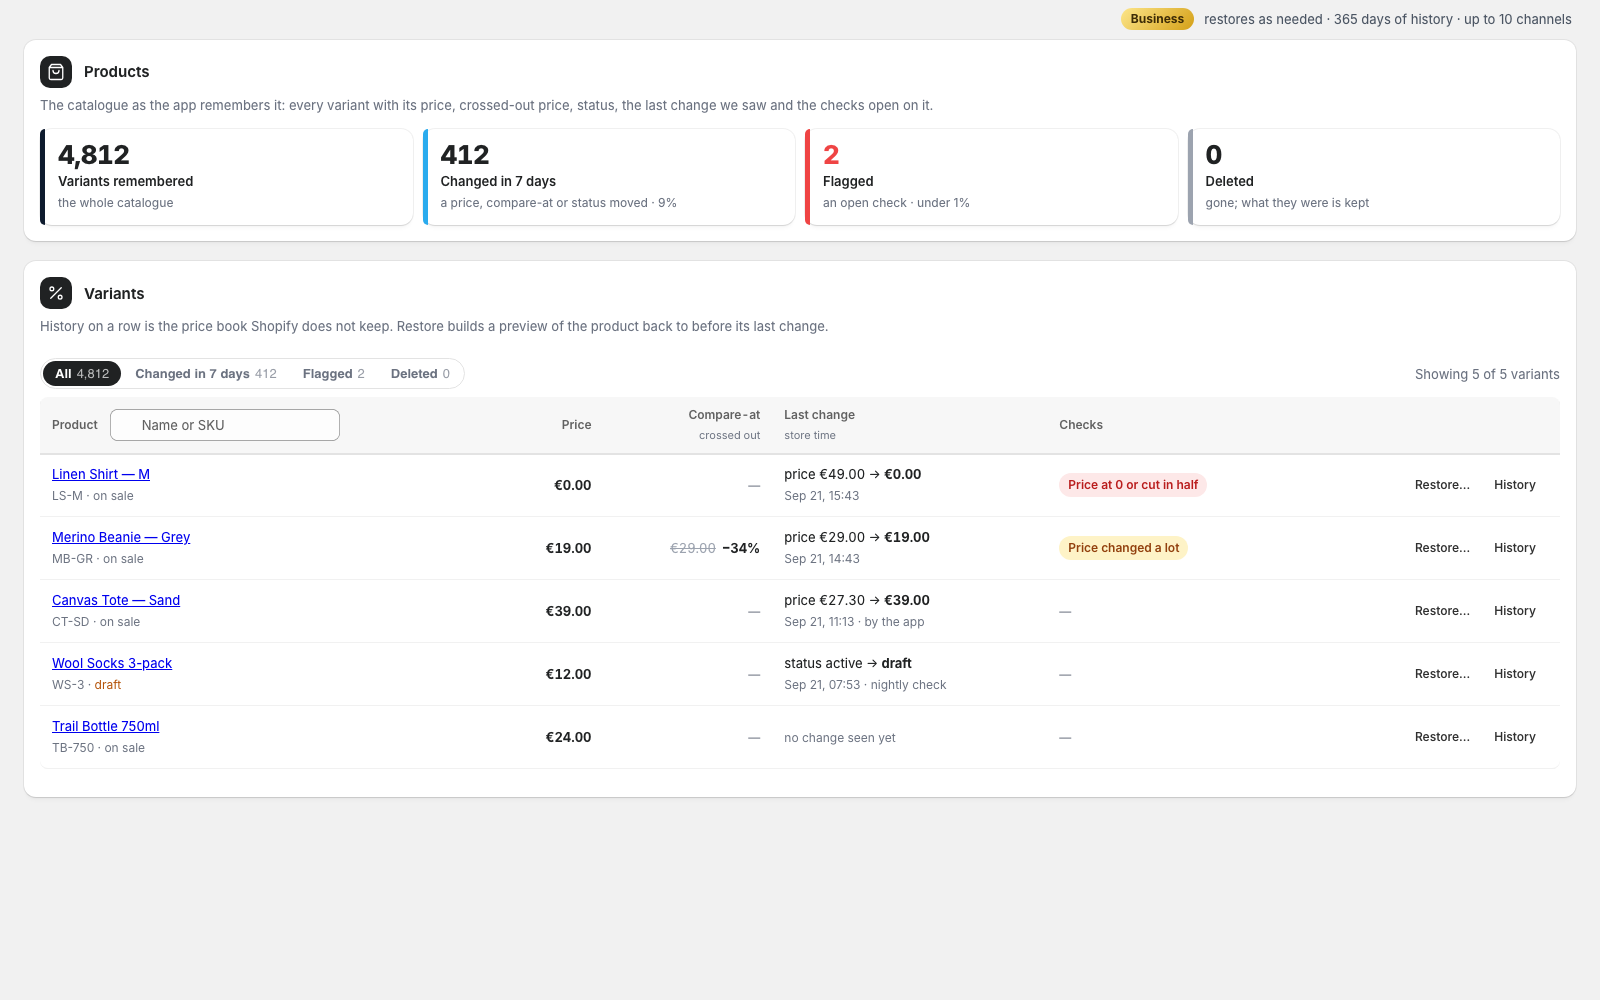Viewport: 1600px width, 1000px height.
Task: Select the 412 Changed in 7 days card
Action: pos(609,177)
